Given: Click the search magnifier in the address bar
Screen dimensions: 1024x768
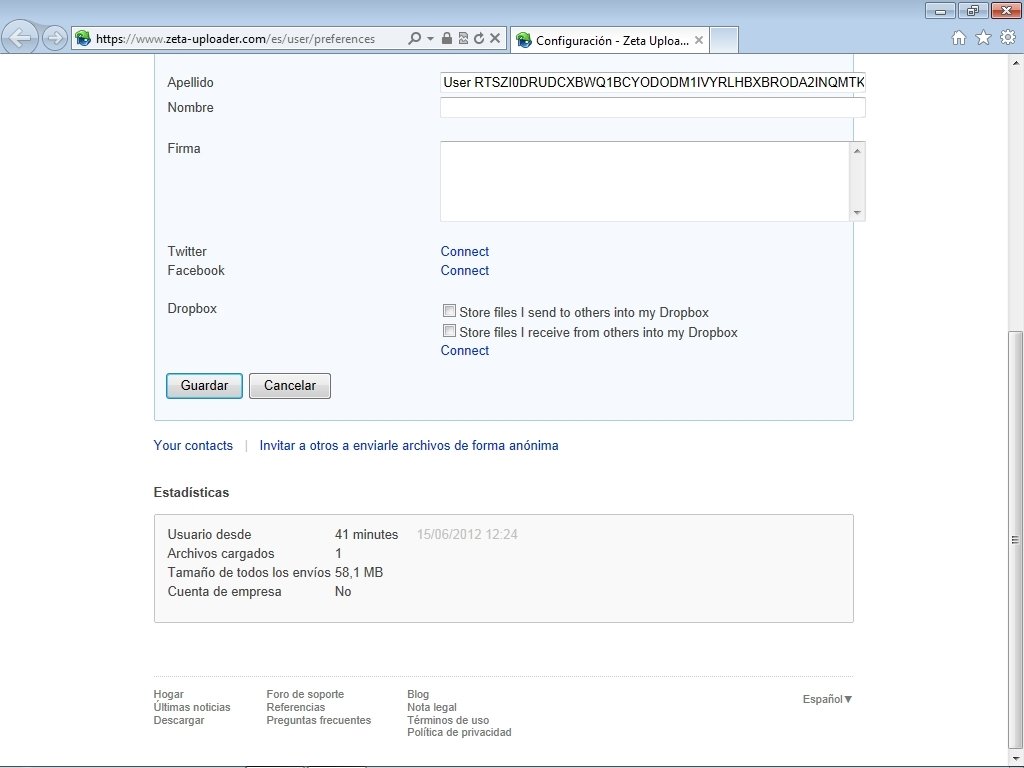Looking at the screenshot, I should click(x=414, y=39).
